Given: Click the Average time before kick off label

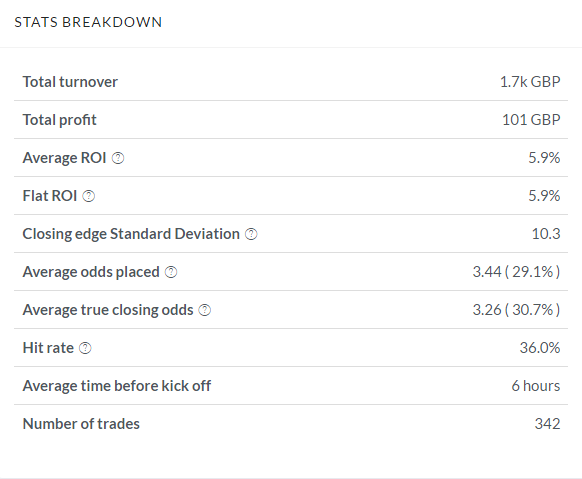Looking at the screenshot, I should (x=117, y=386).
